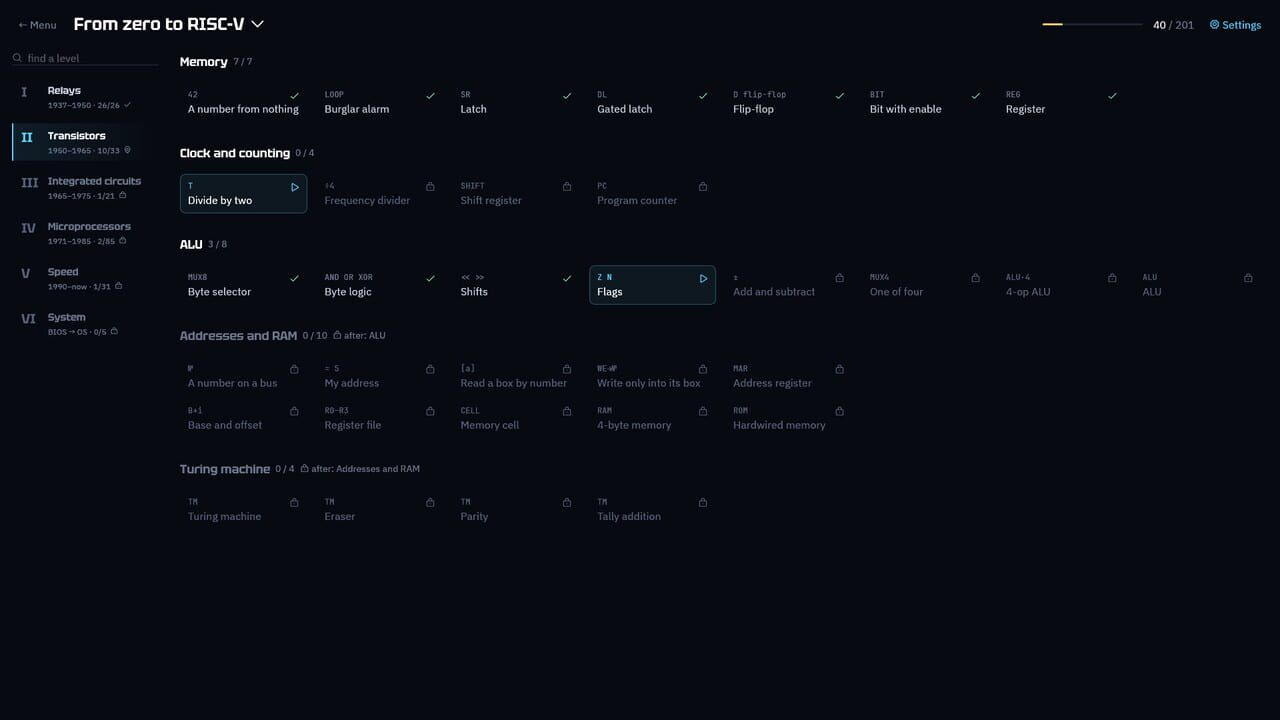This screenshot has width=1280, height=720.
Task: Select the Microprocessors chapter
Action: (x=84, y=233)
